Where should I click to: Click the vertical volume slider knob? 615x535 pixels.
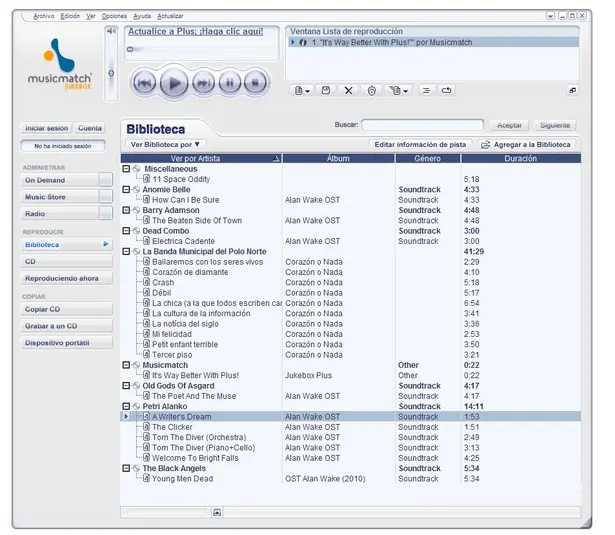coord(111,73)
